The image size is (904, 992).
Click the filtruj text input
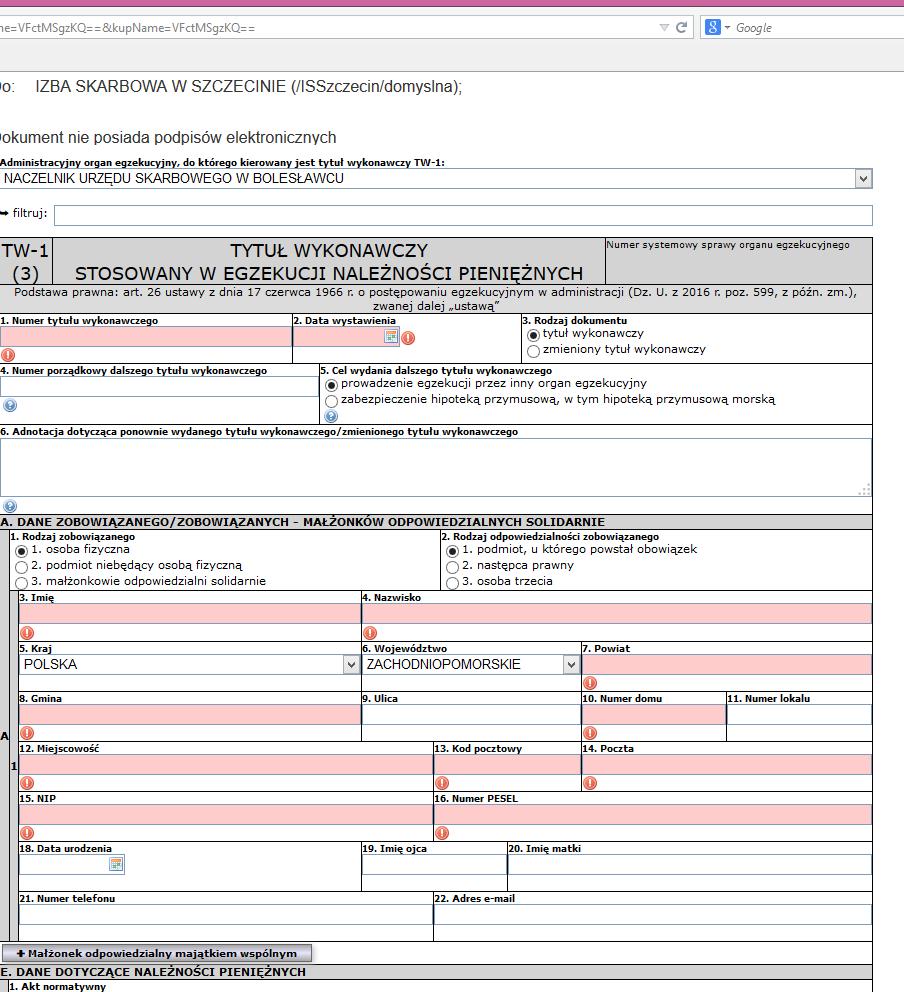tap(463, 215)
